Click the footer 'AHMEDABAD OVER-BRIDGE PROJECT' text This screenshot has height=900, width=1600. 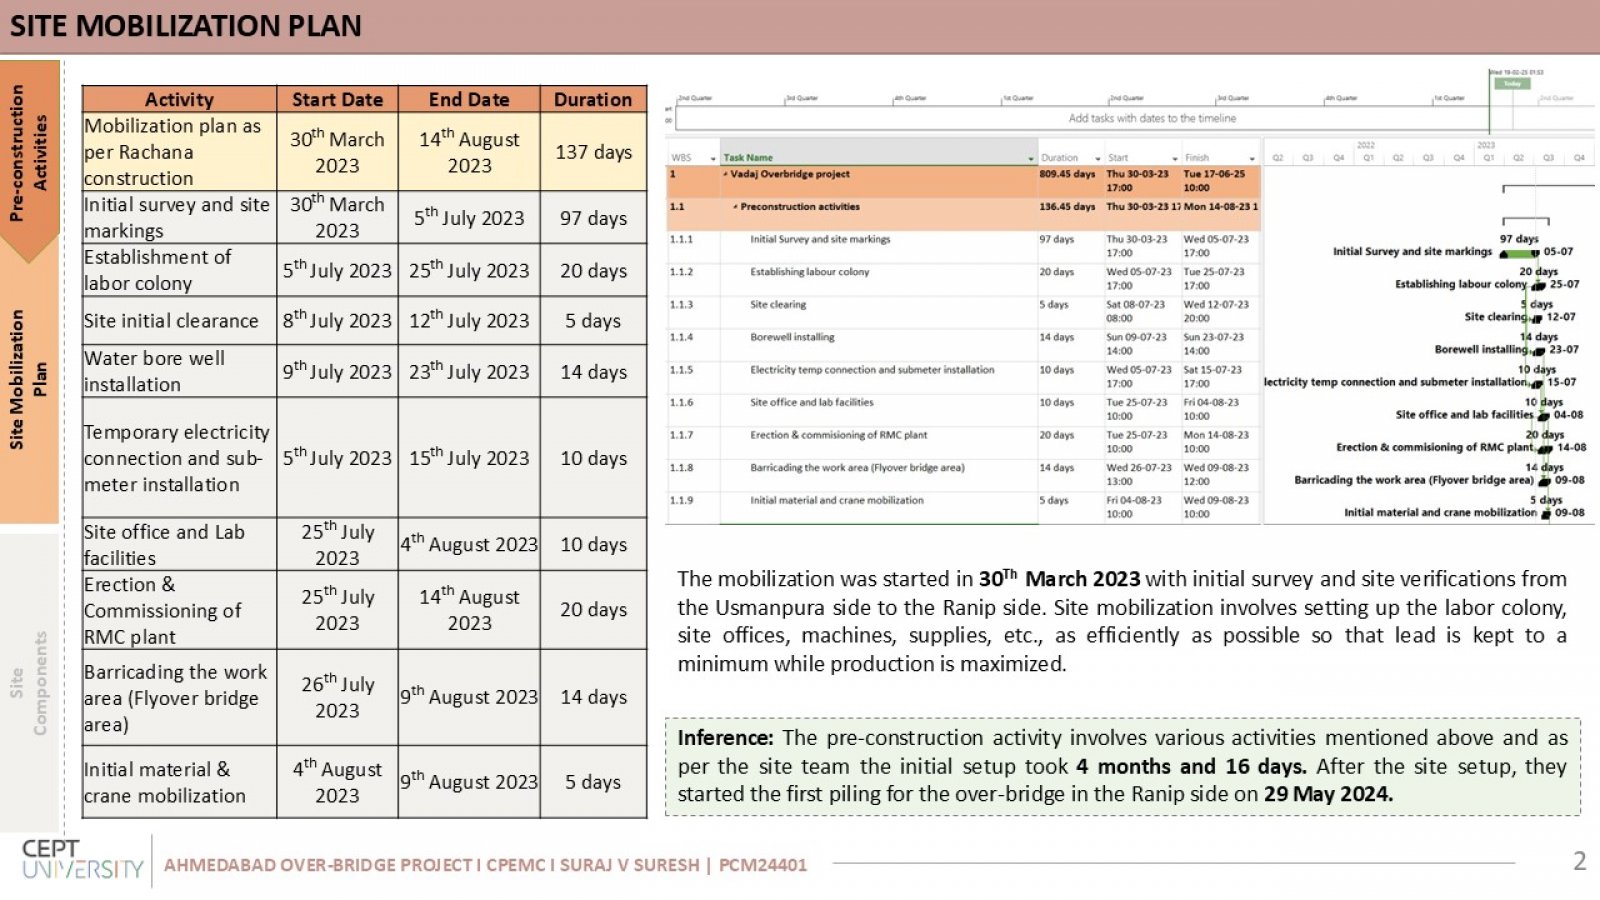click(317, 866)
